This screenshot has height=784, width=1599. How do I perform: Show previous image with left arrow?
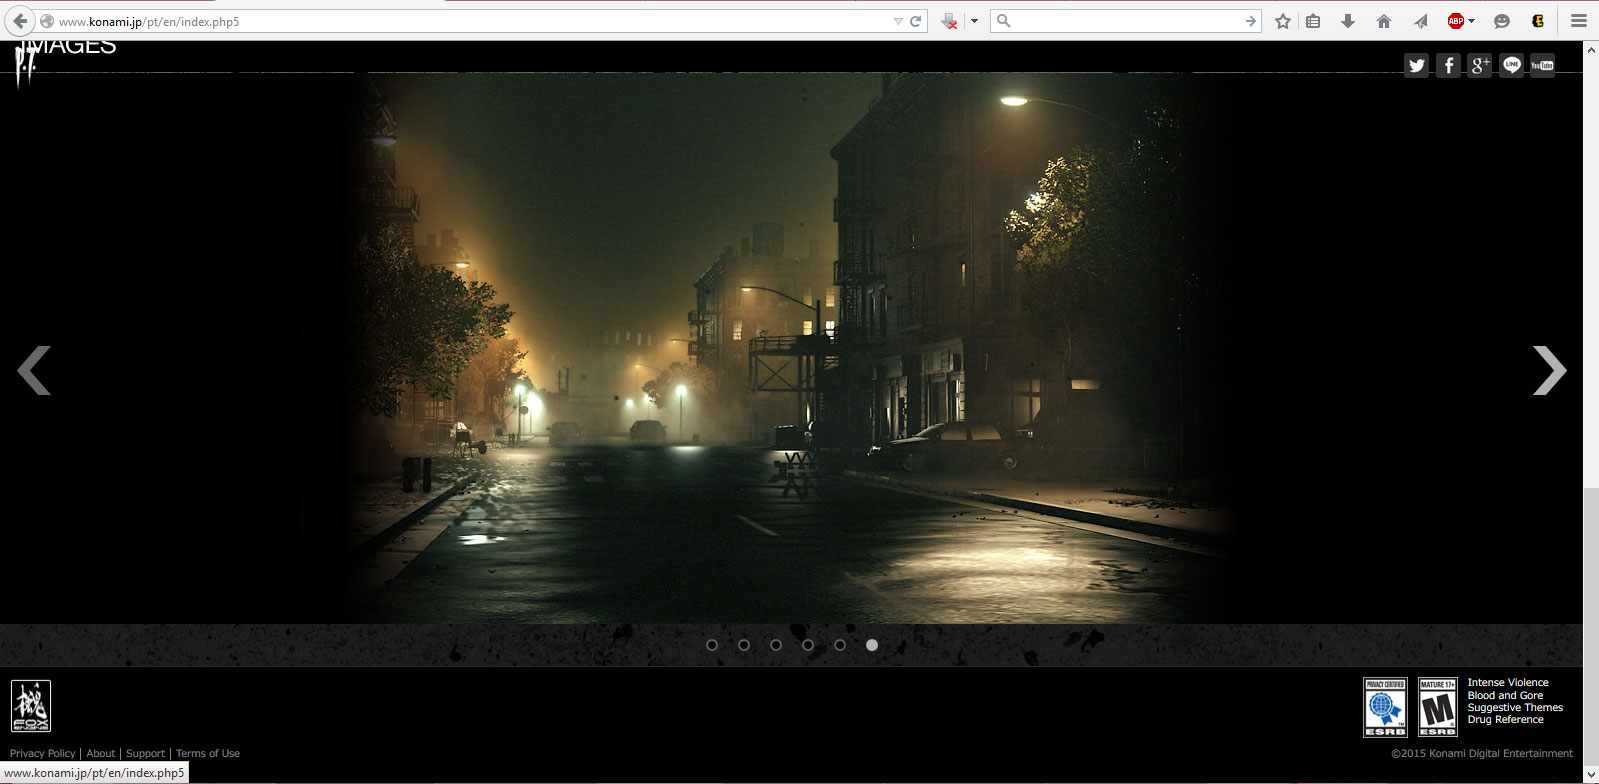point(34,370)
